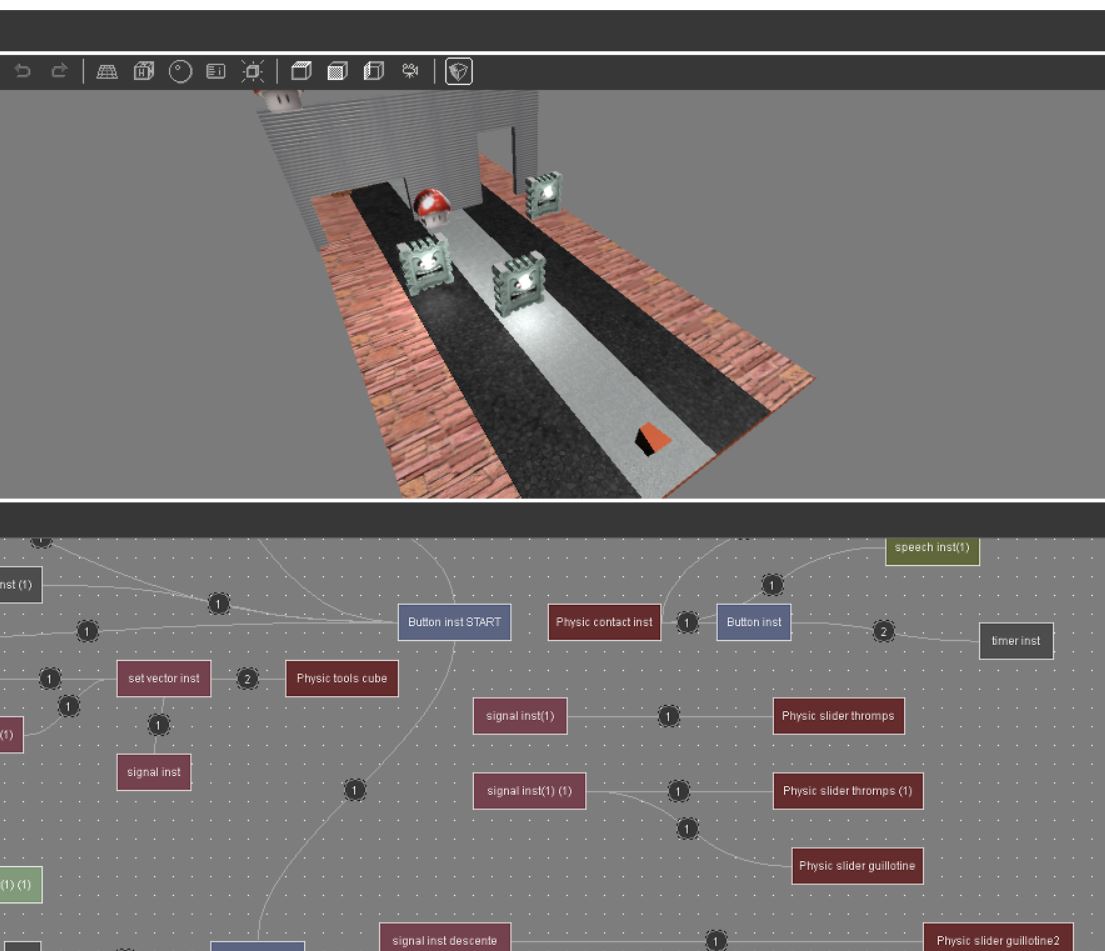Click the Undo arrow icon
Image resolution: width=1105 pixels, height=951 pixels.
coord(20,71)
